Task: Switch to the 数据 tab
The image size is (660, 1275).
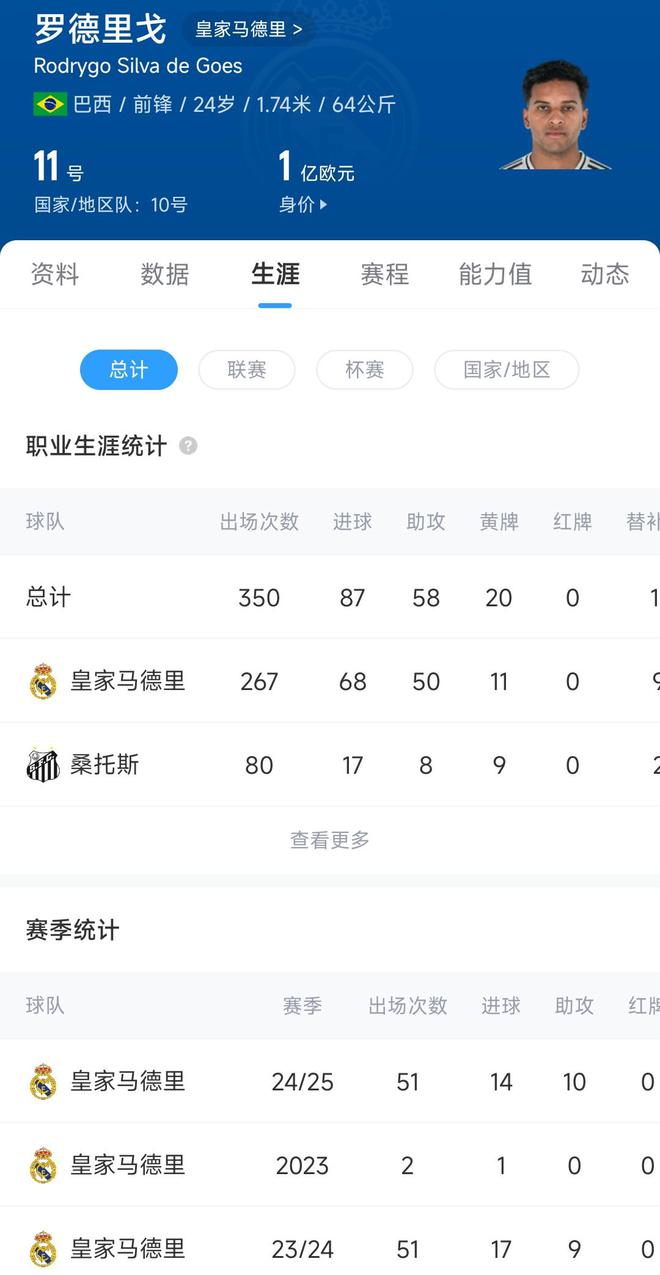Action: 165,274
